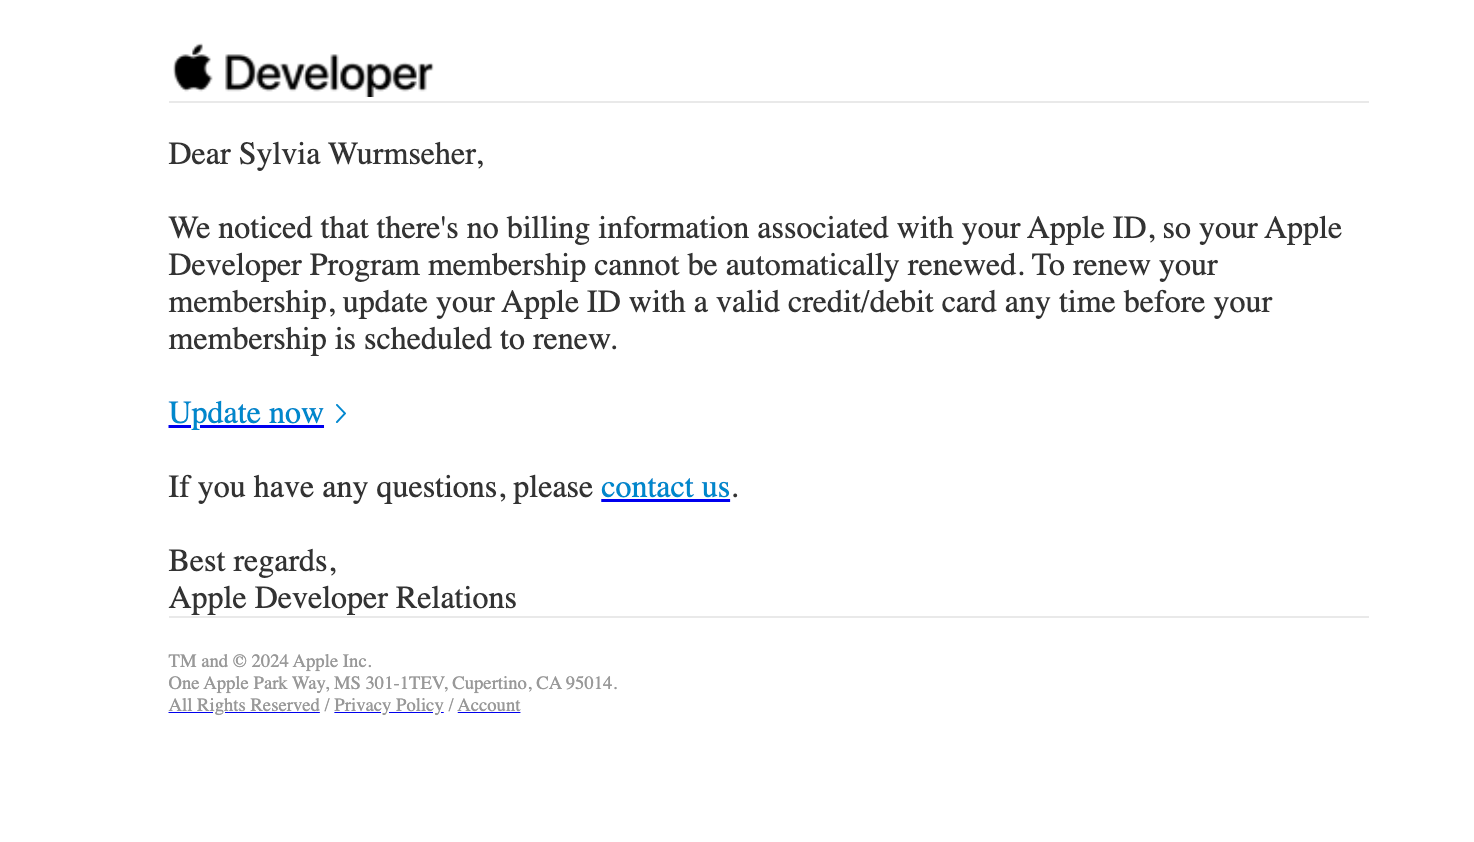Click the text "If you have any questions"

pyautogui.click(x=333, y=487)
